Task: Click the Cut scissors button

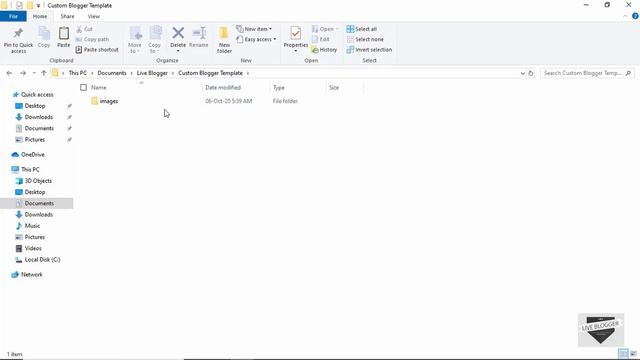Action: tap(84, 29)
